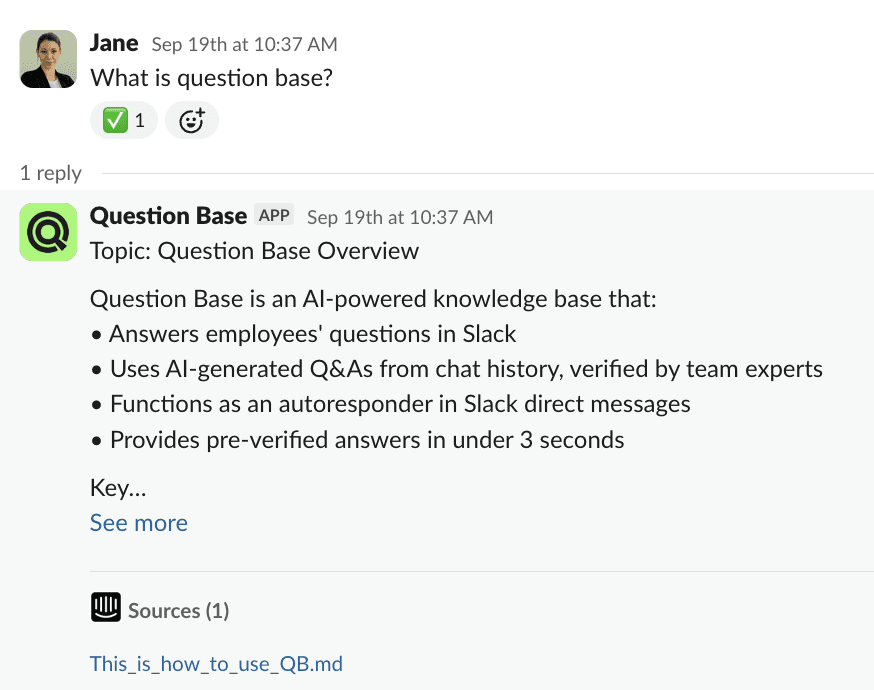874x690 pixels.
Task: Click the bullet about pre-verified answers
Action: pos(366,439)
